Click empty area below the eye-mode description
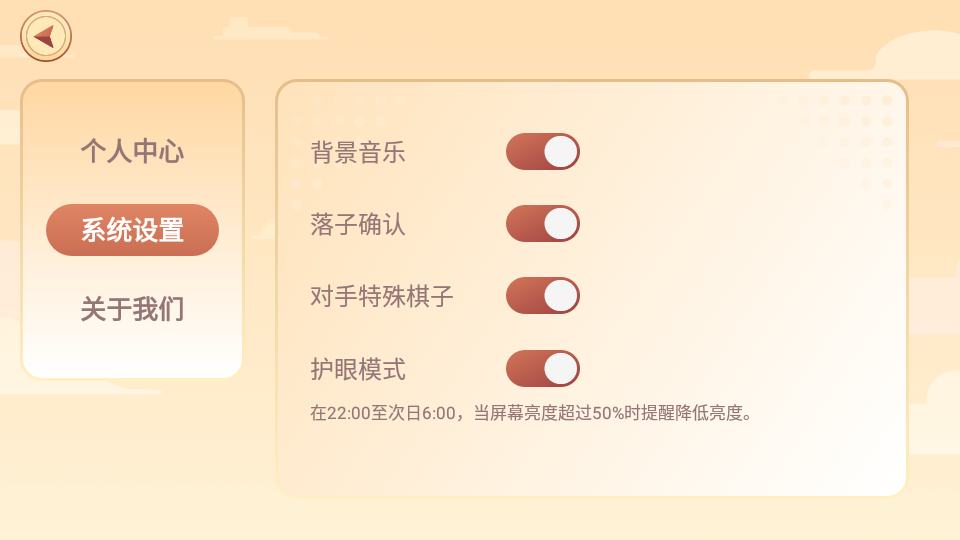Image resolution: width=960 pixels, height=540 pixels. coord(590,460)
